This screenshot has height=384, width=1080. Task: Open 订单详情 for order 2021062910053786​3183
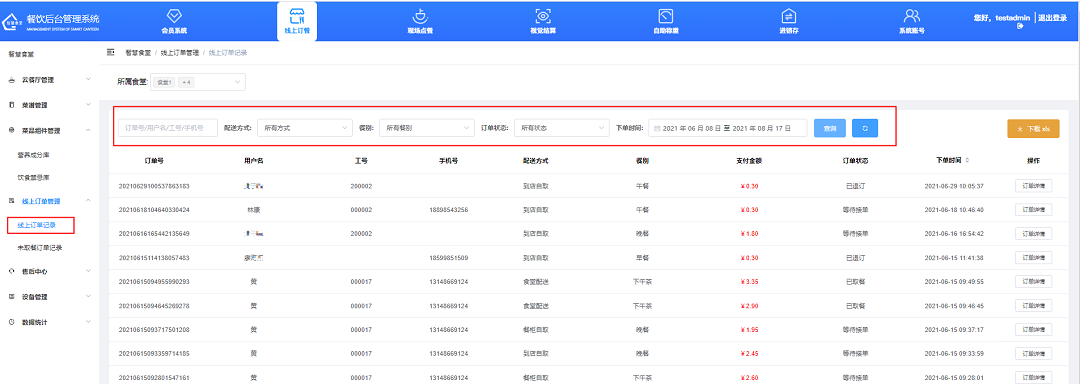coord(1033,186)
